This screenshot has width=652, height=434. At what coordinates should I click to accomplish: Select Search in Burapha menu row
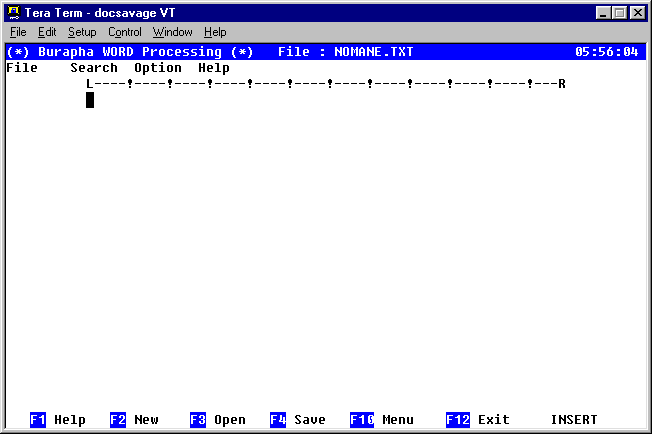coord(94,68)
